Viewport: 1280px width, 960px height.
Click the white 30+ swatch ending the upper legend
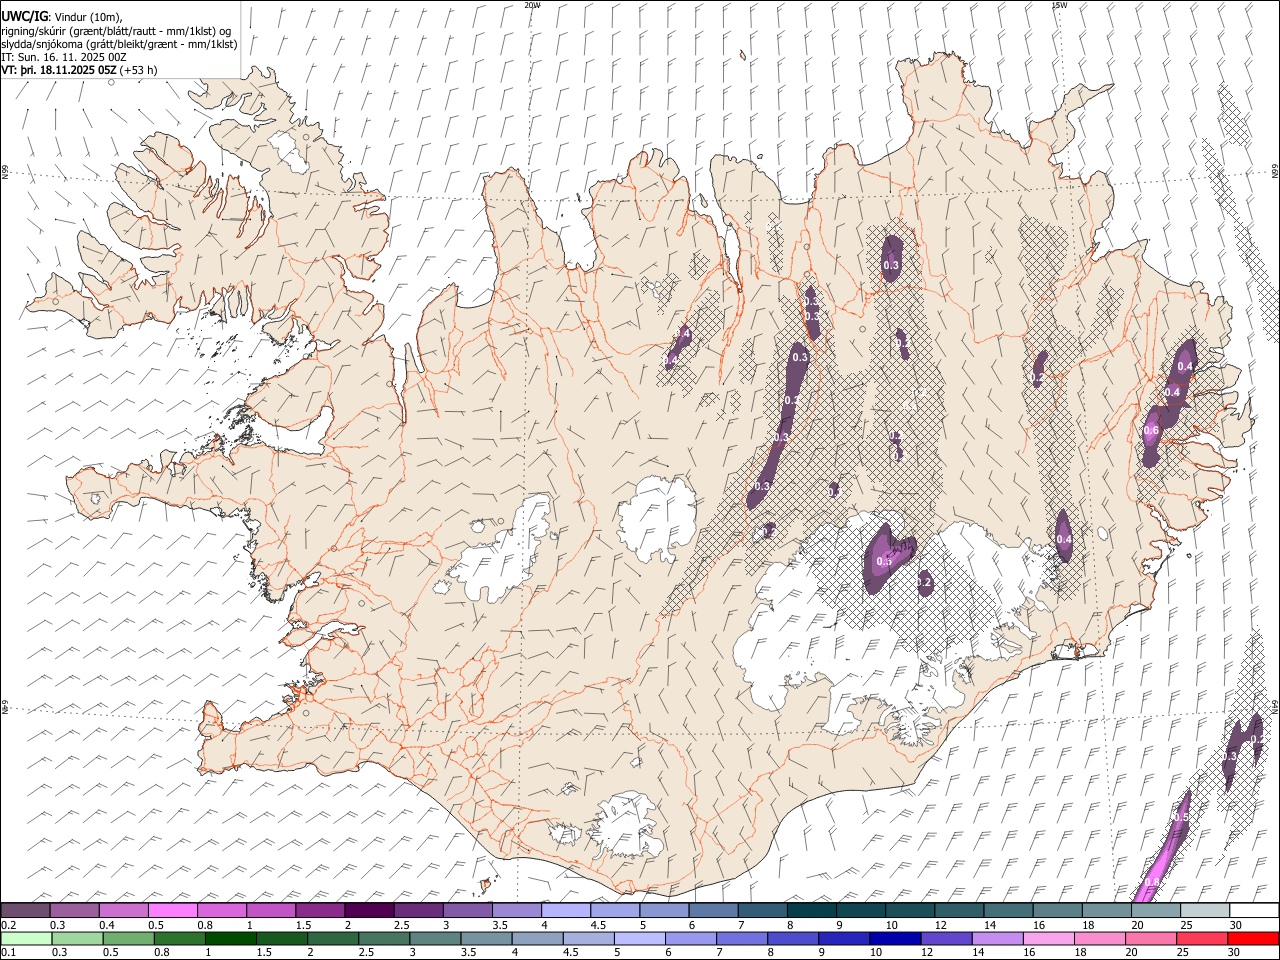click(x=1254, y=910)
